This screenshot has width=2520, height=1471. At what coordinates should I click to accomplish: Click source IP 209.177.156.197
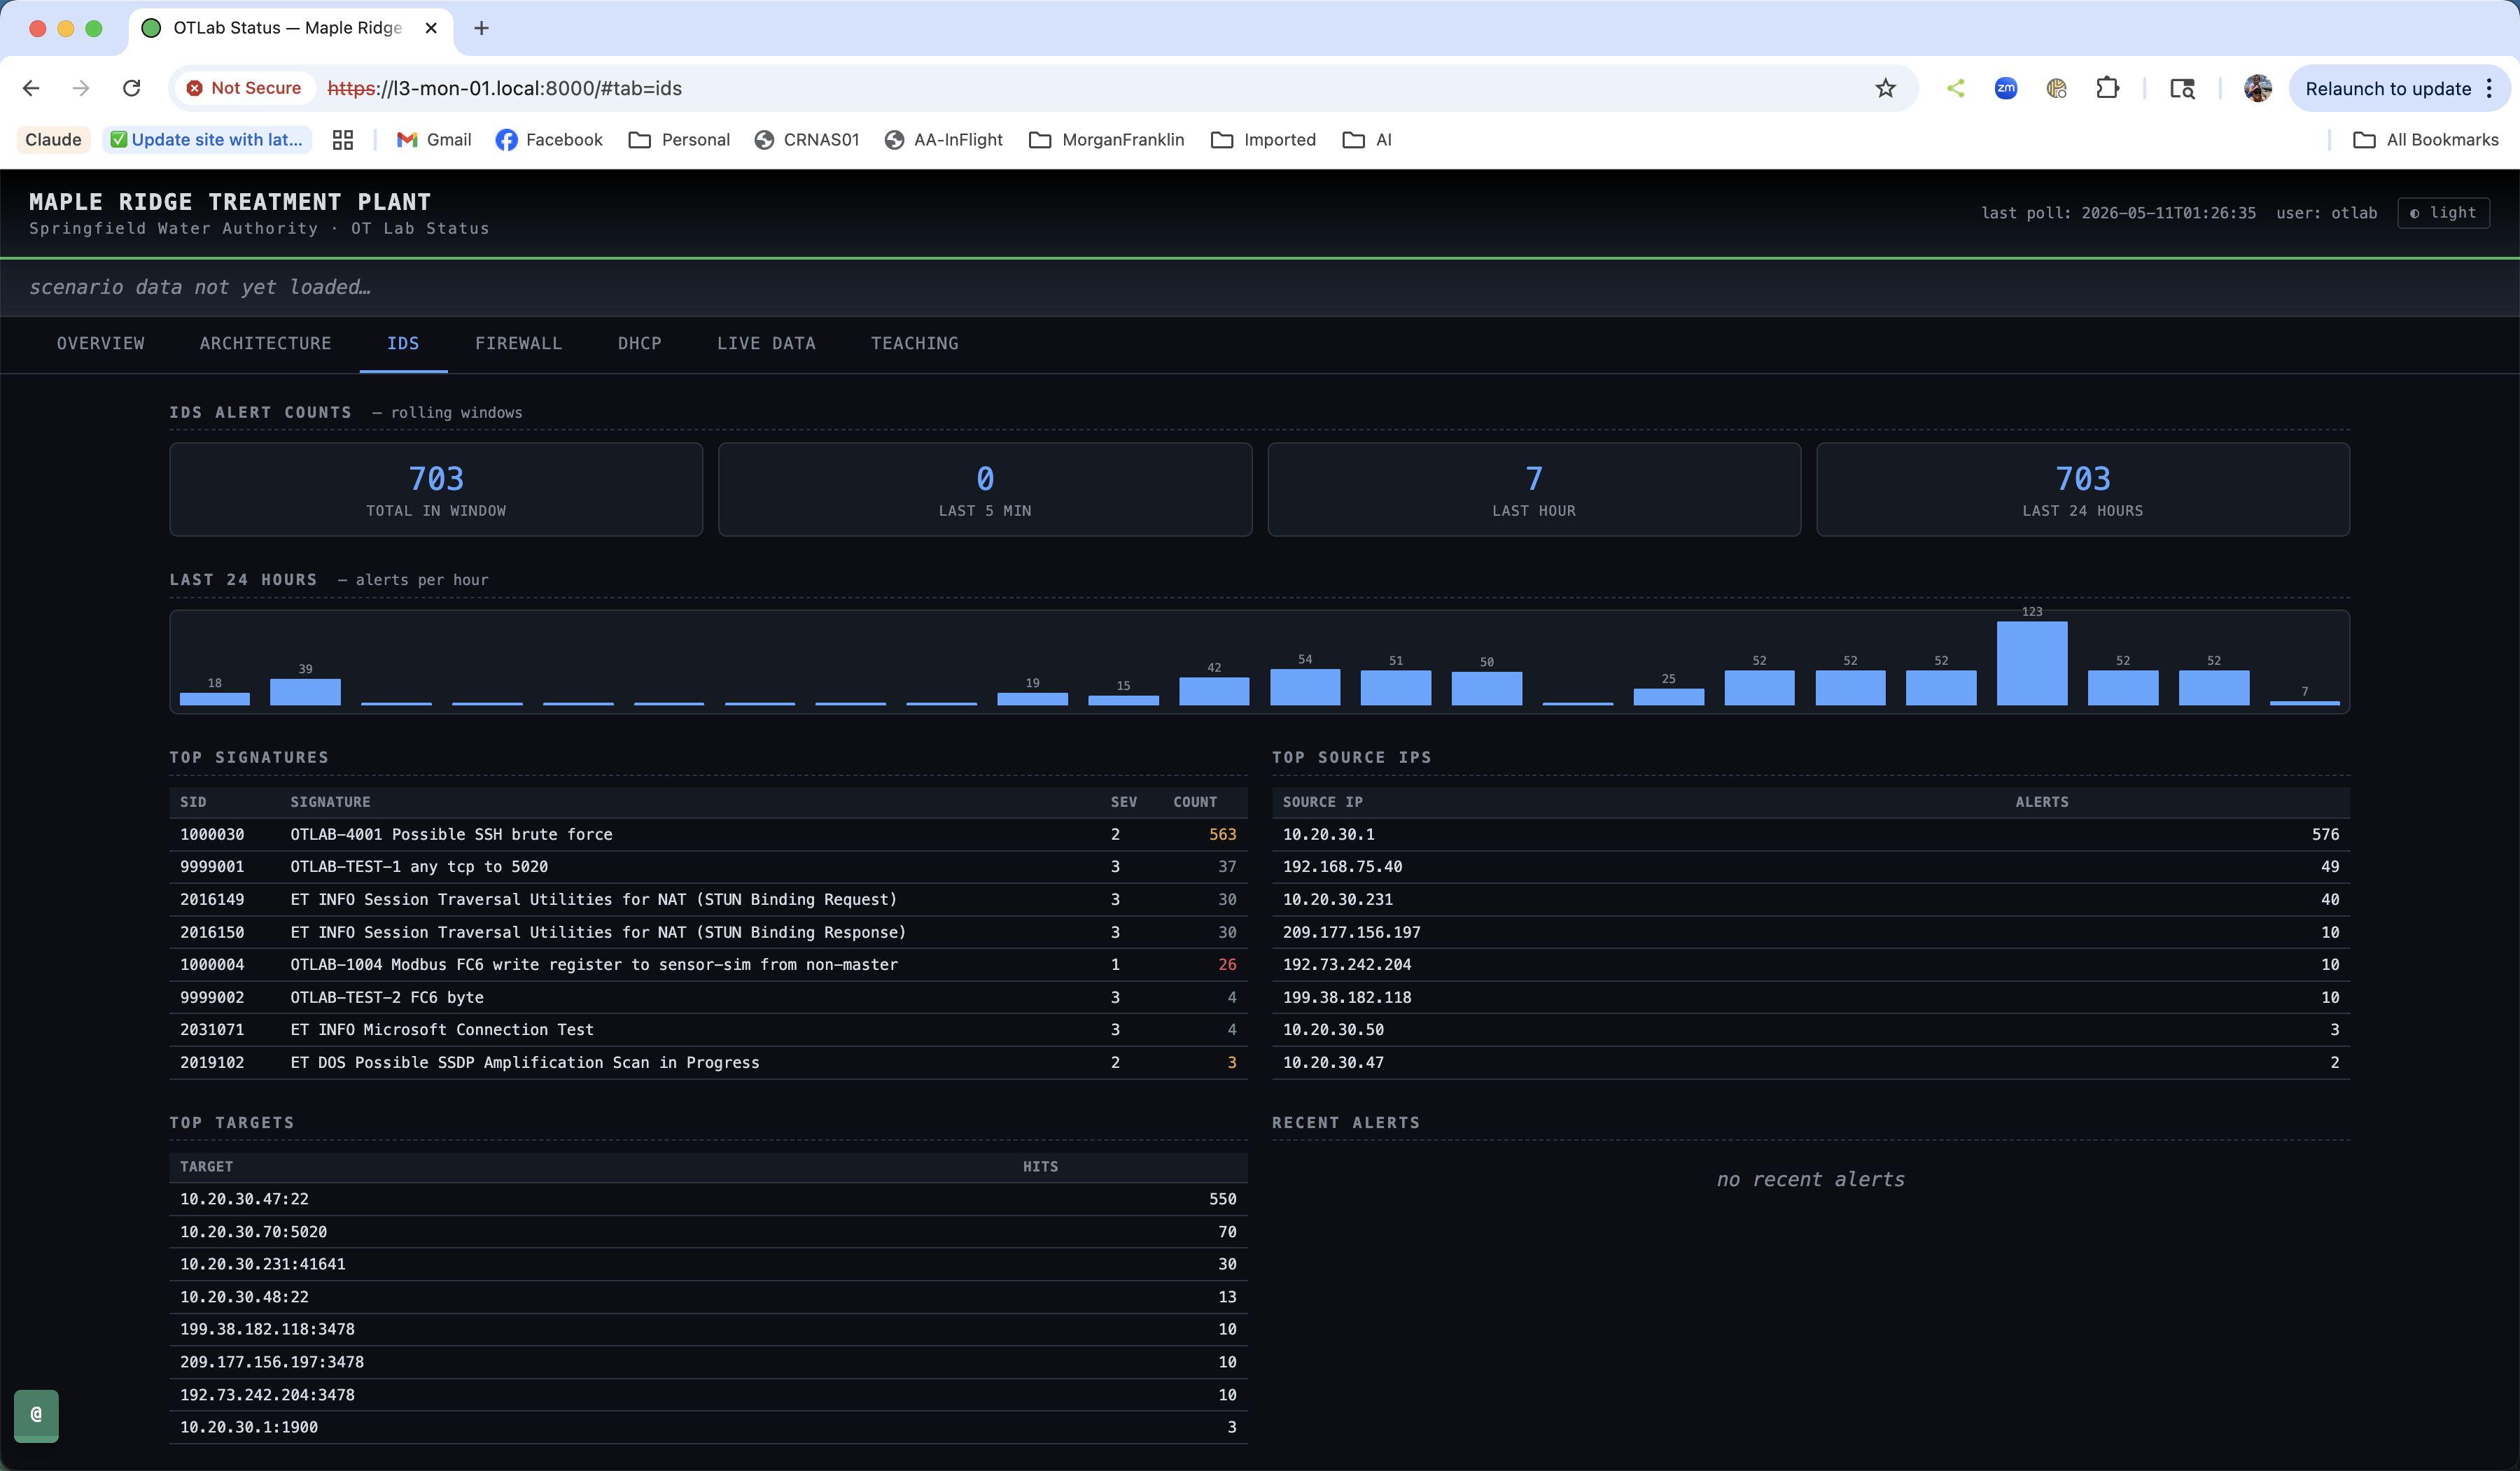click(1351, 932)
